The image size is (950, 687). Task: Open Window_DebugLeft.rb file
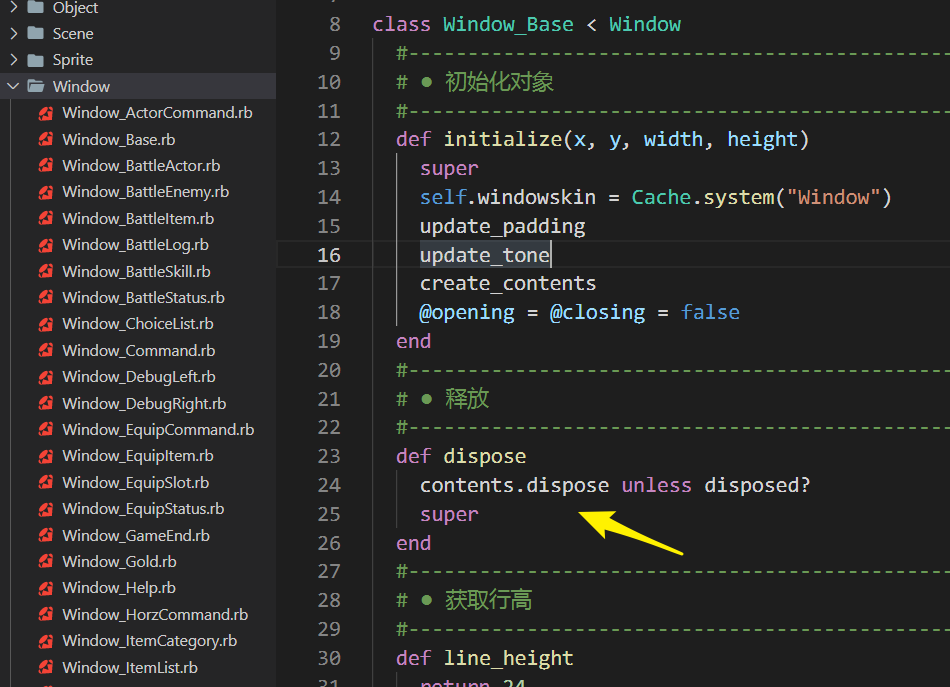pyautogui.click(x=139, y=377)
